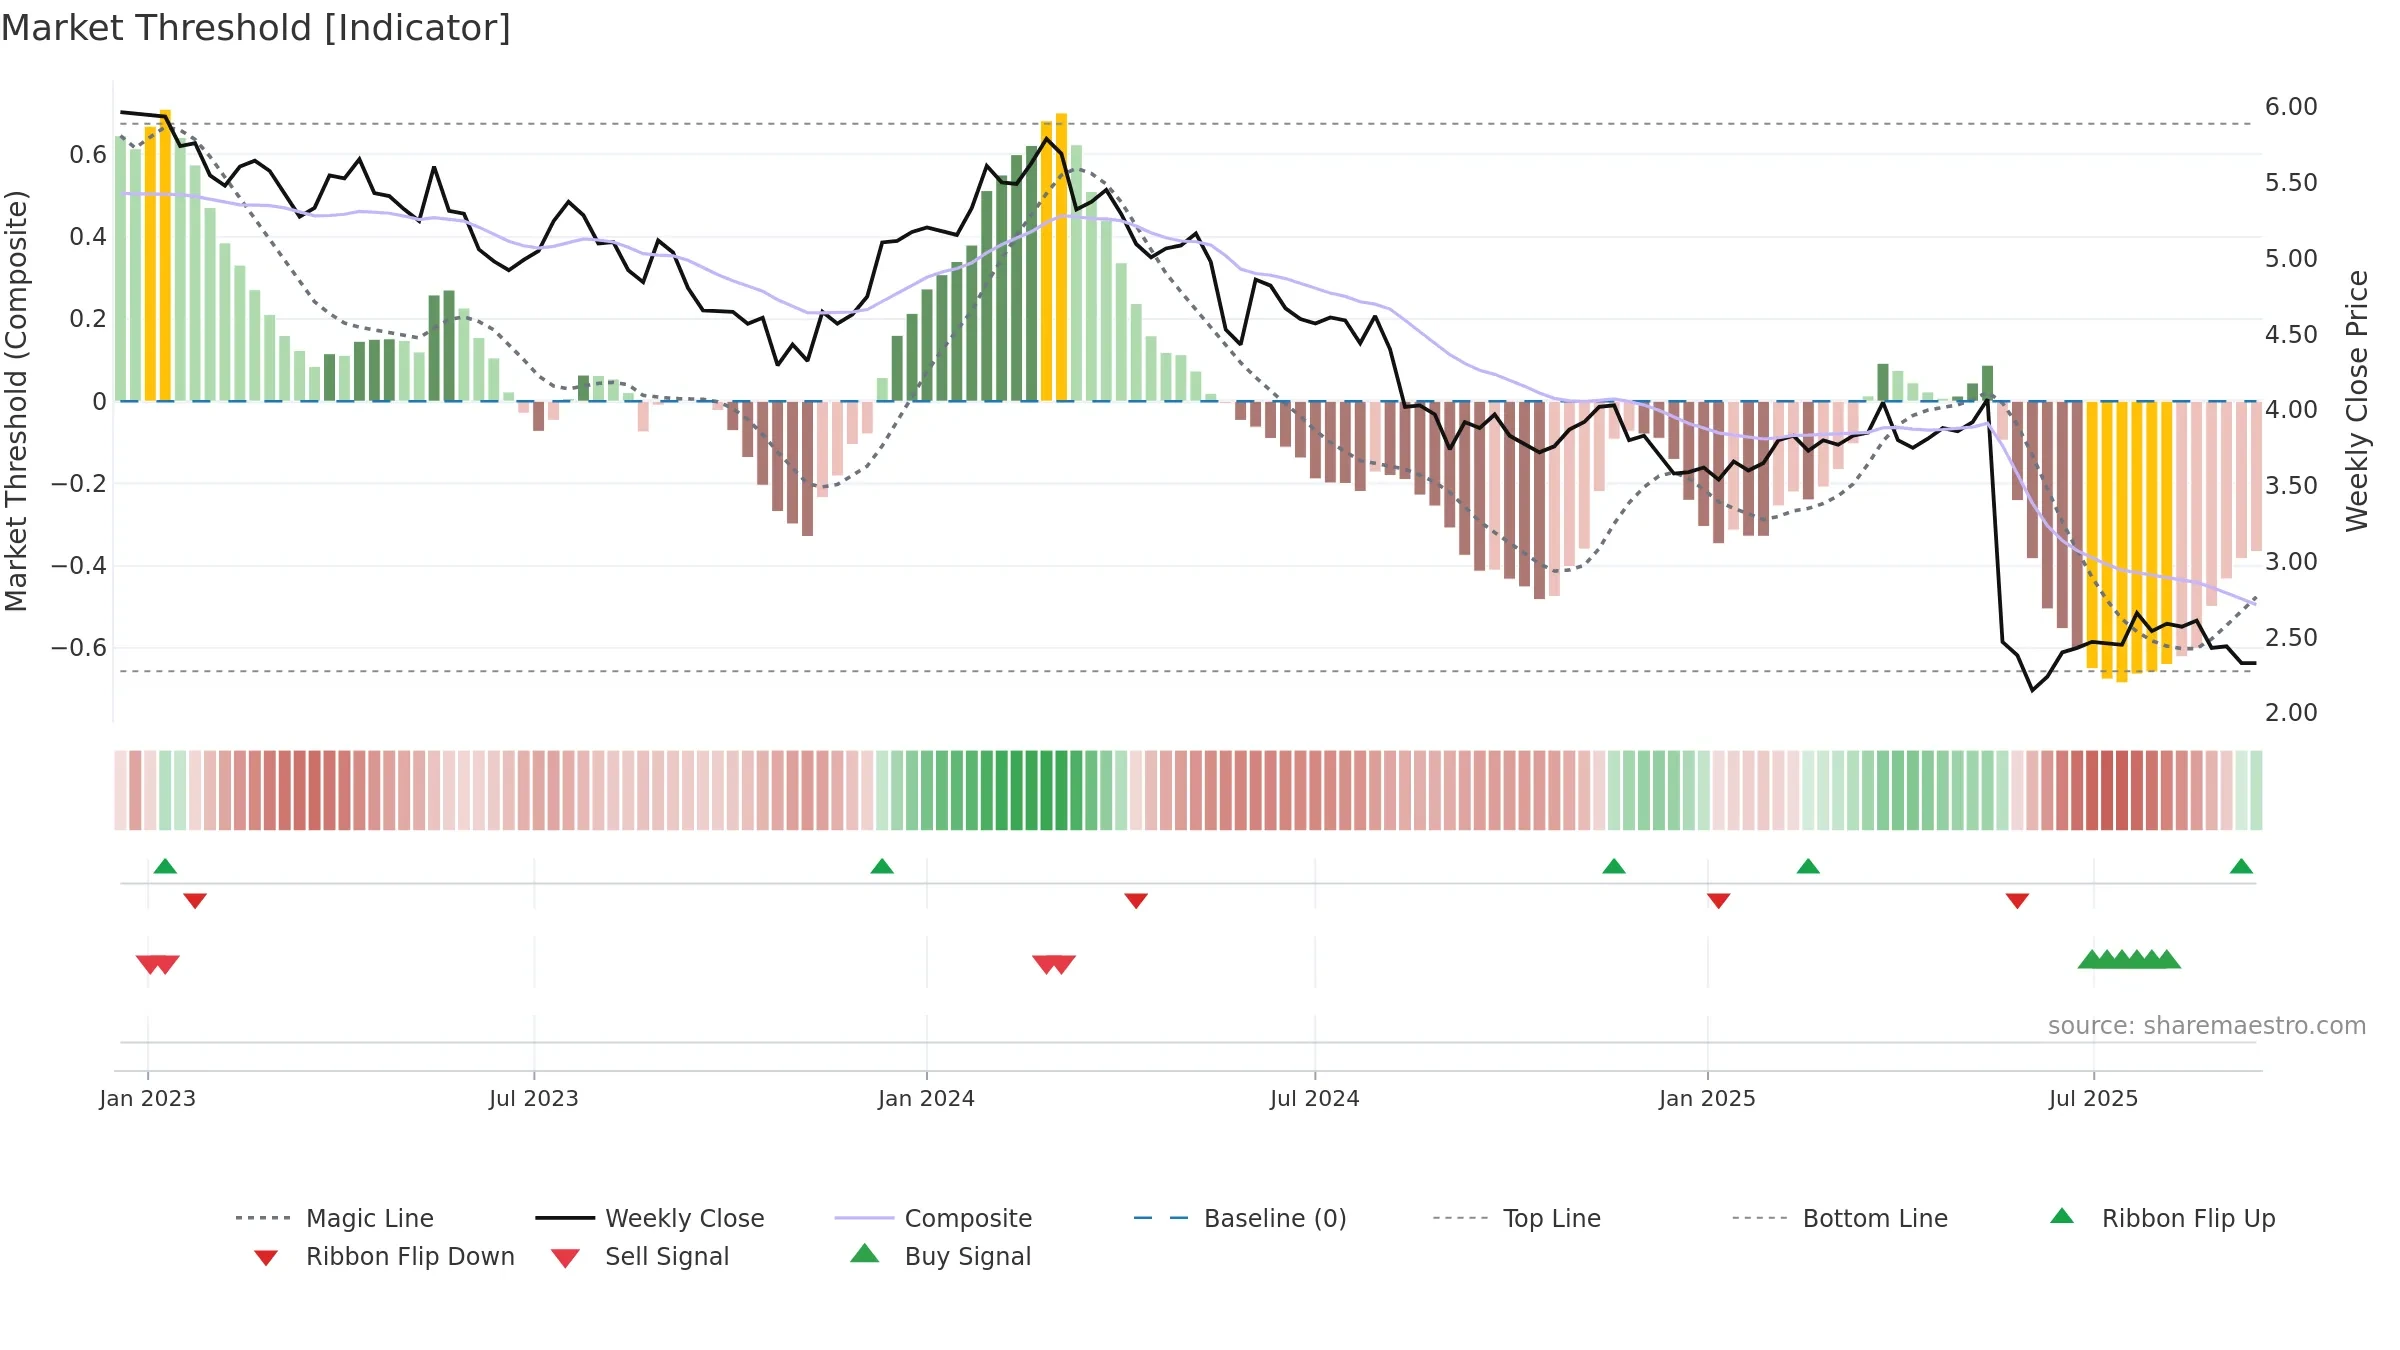Click the 3.00 price tick on the right axis
The image size is (2400, 1350).
pyautogui.click(x=2291, y=562)
